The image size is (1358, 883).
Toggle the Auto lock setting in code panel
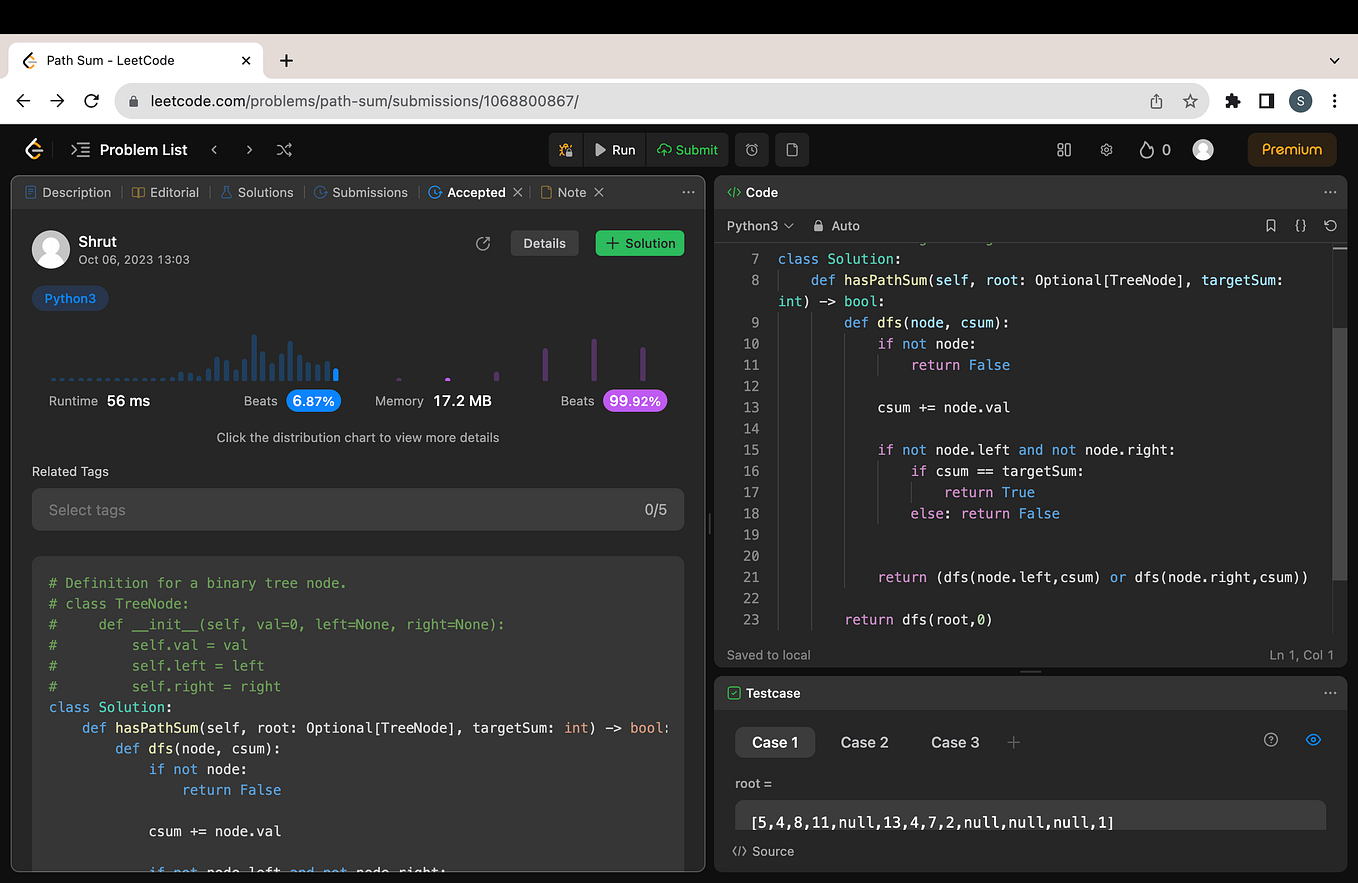pos(836,225)
